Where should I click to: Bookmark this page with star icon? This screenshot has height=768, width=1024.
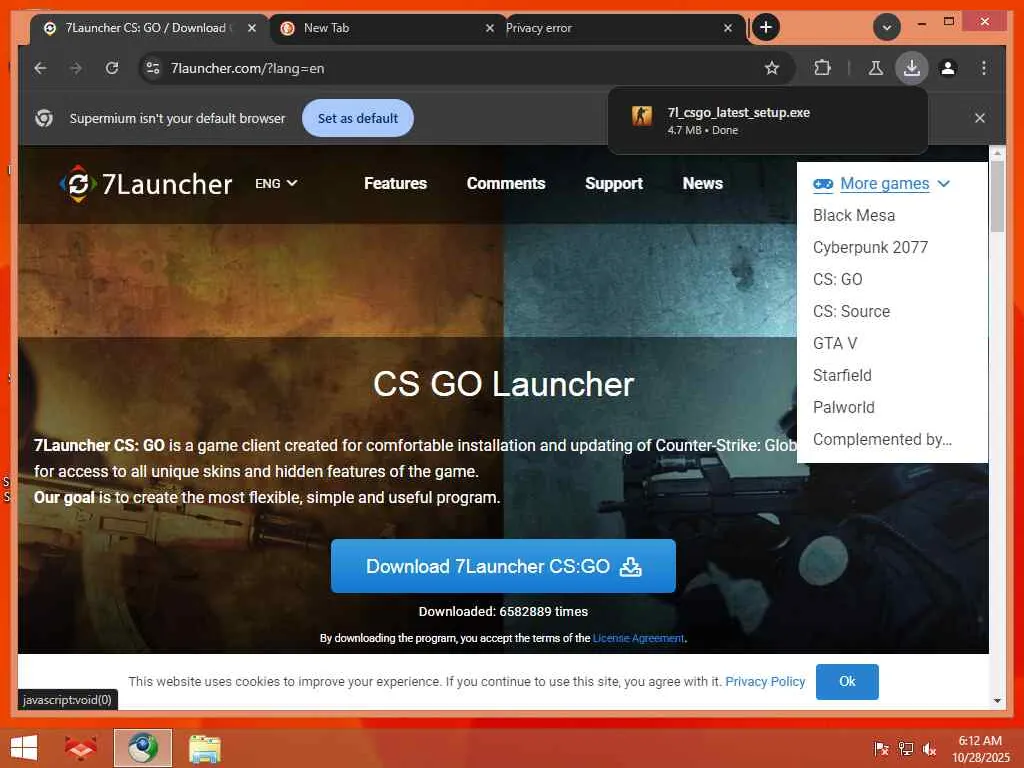(x=772, y=68)
